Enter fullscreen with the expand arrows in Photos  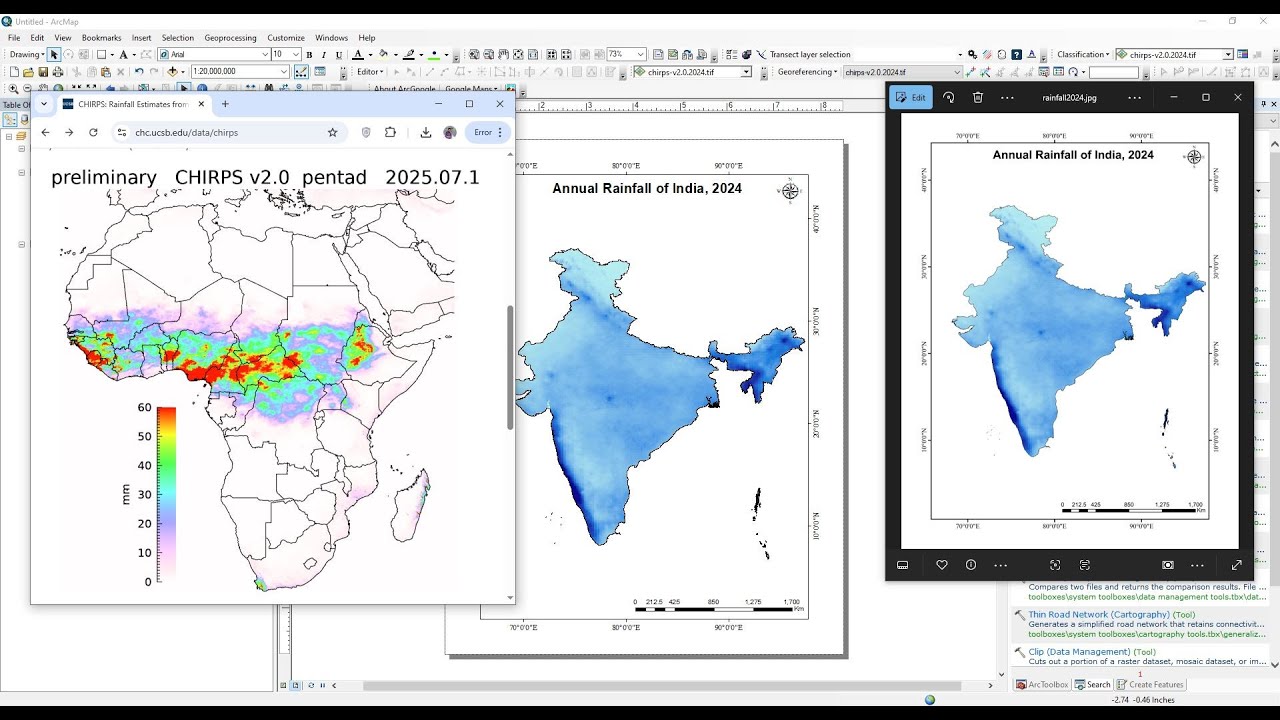(x=1236, y=565)
